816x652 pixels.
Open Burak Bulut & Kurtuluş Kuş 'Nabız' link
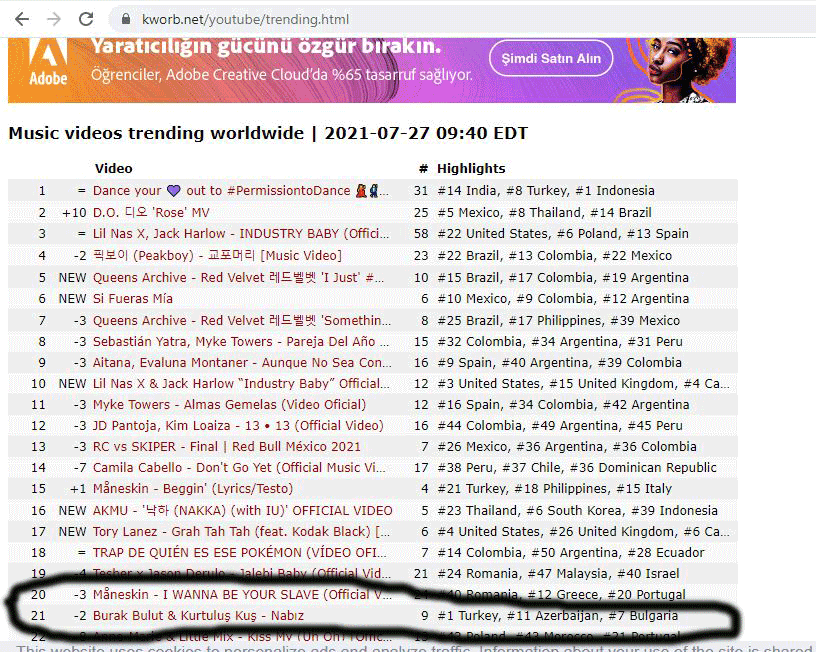(198, 616)
